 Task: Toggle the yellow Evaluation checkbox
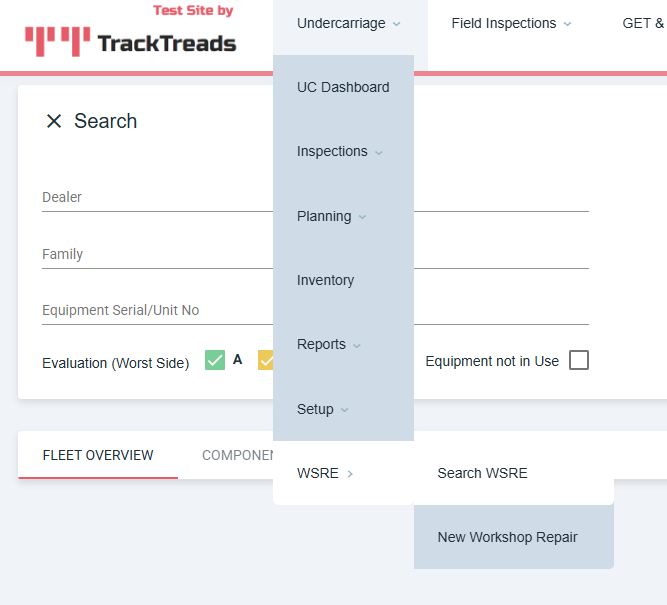[266, 360]
